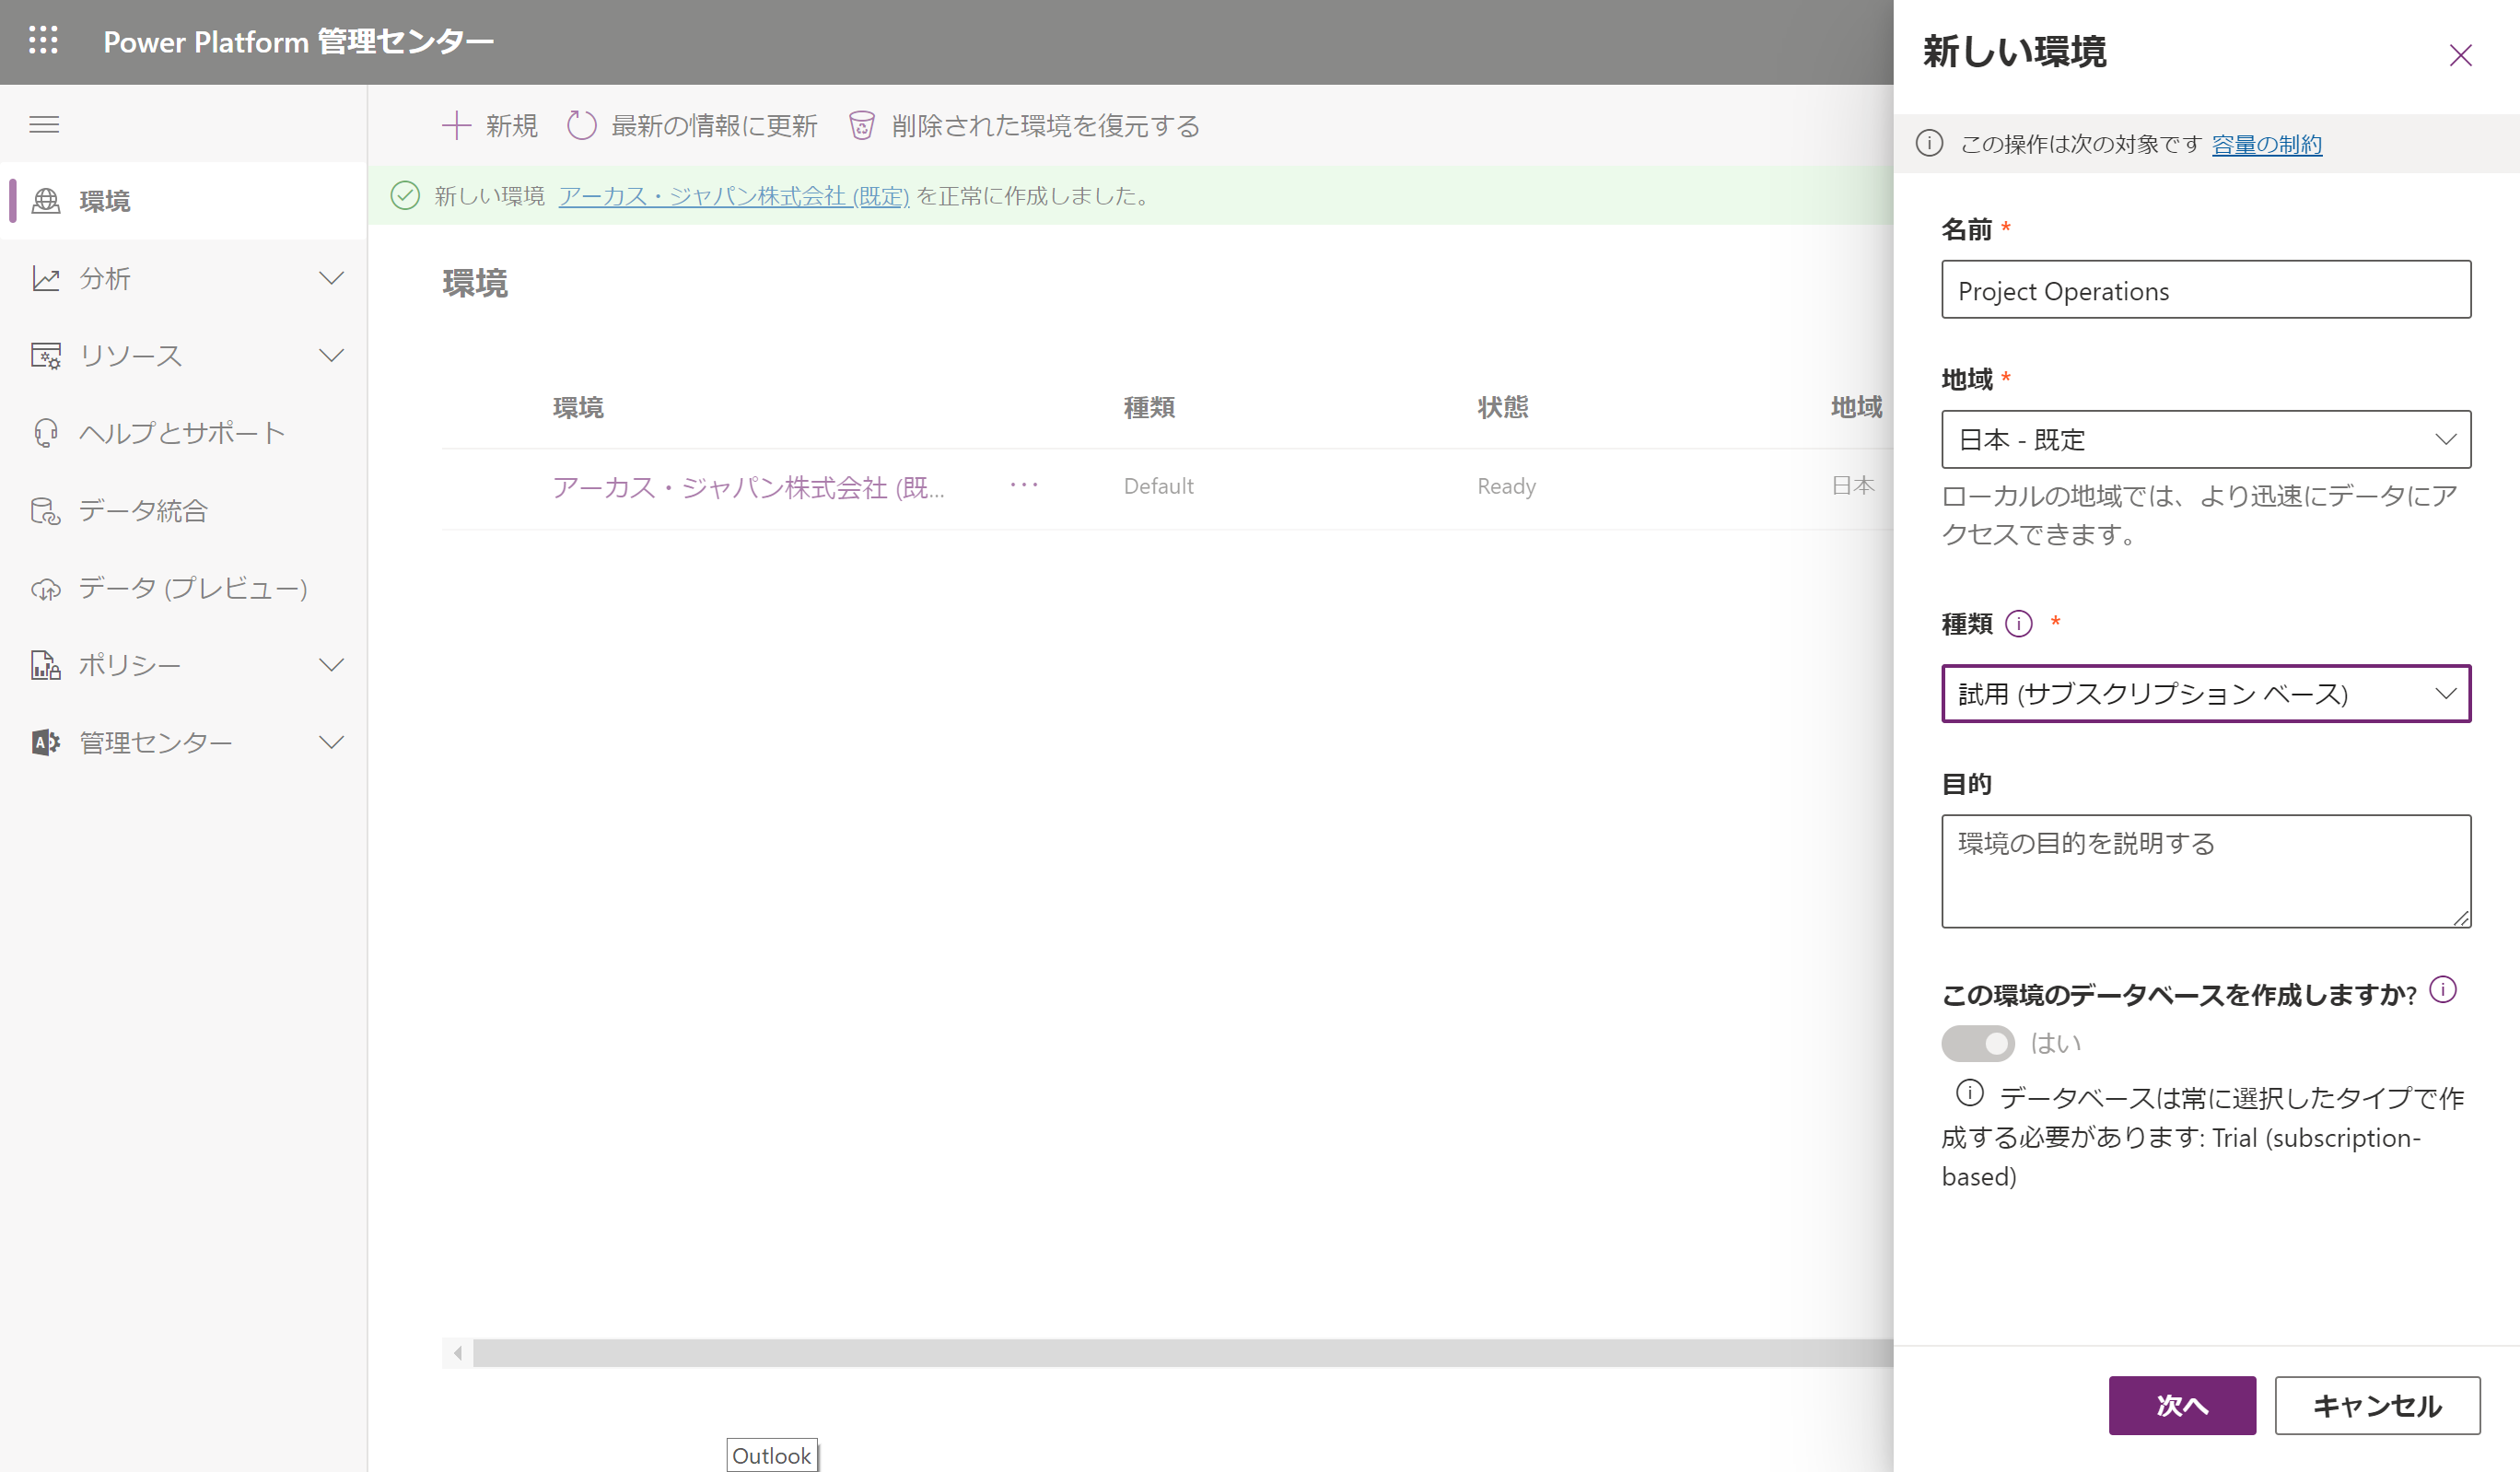Expand the ポリシー menu chevron
2520x1472 pixels.
coord(331,665)
